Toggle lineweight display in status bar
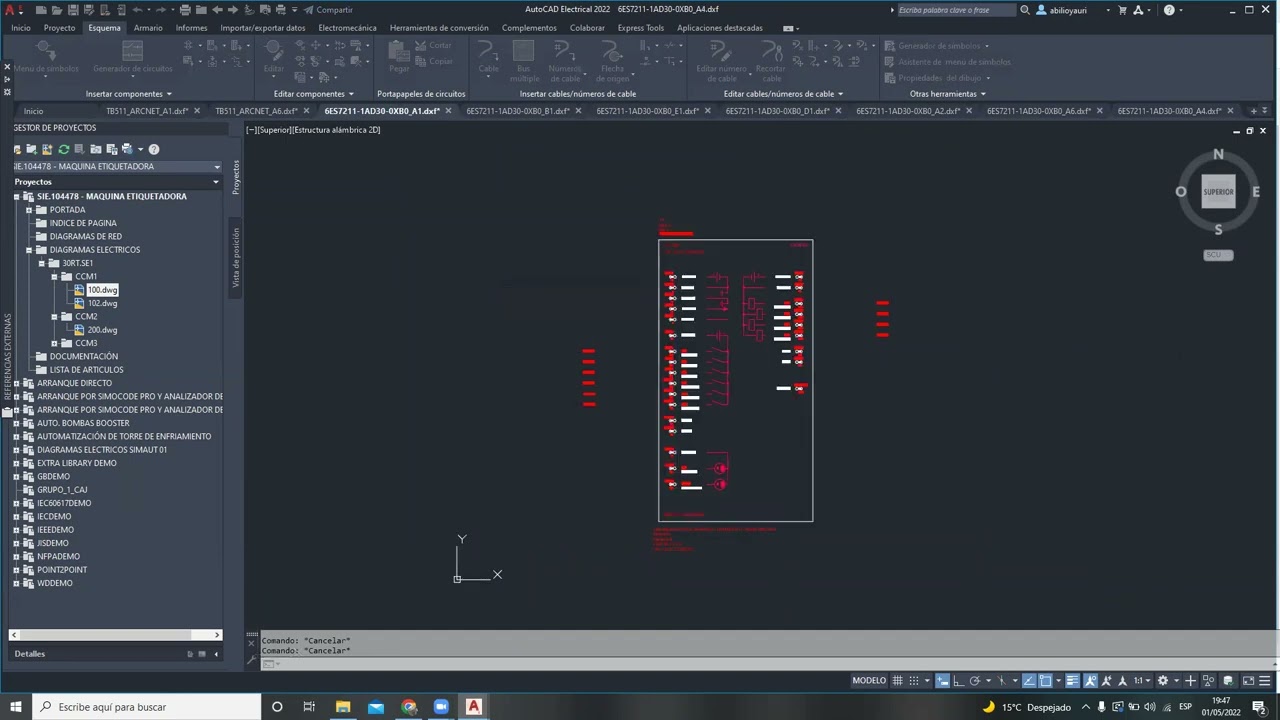Image resolution: width=1280 pixels, height=720 pixels. coord(1072,680)
